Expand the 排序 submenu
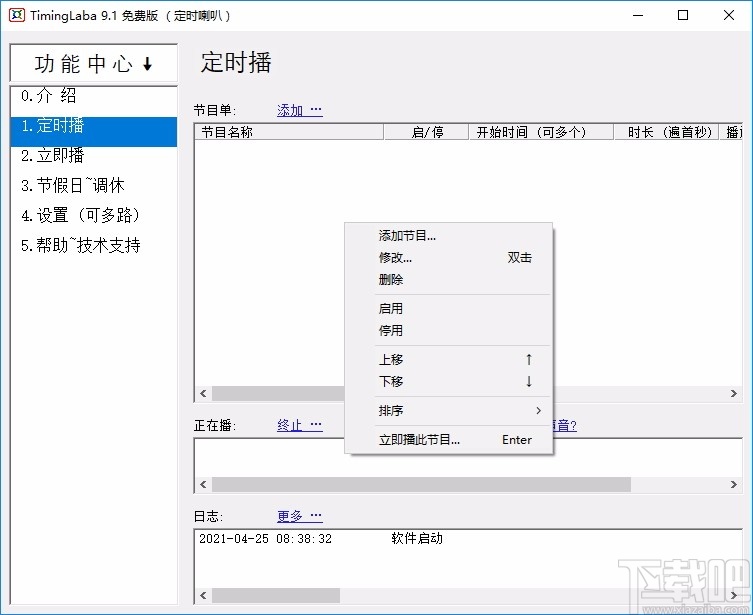 pyautogui.click(x=449, y=411)
